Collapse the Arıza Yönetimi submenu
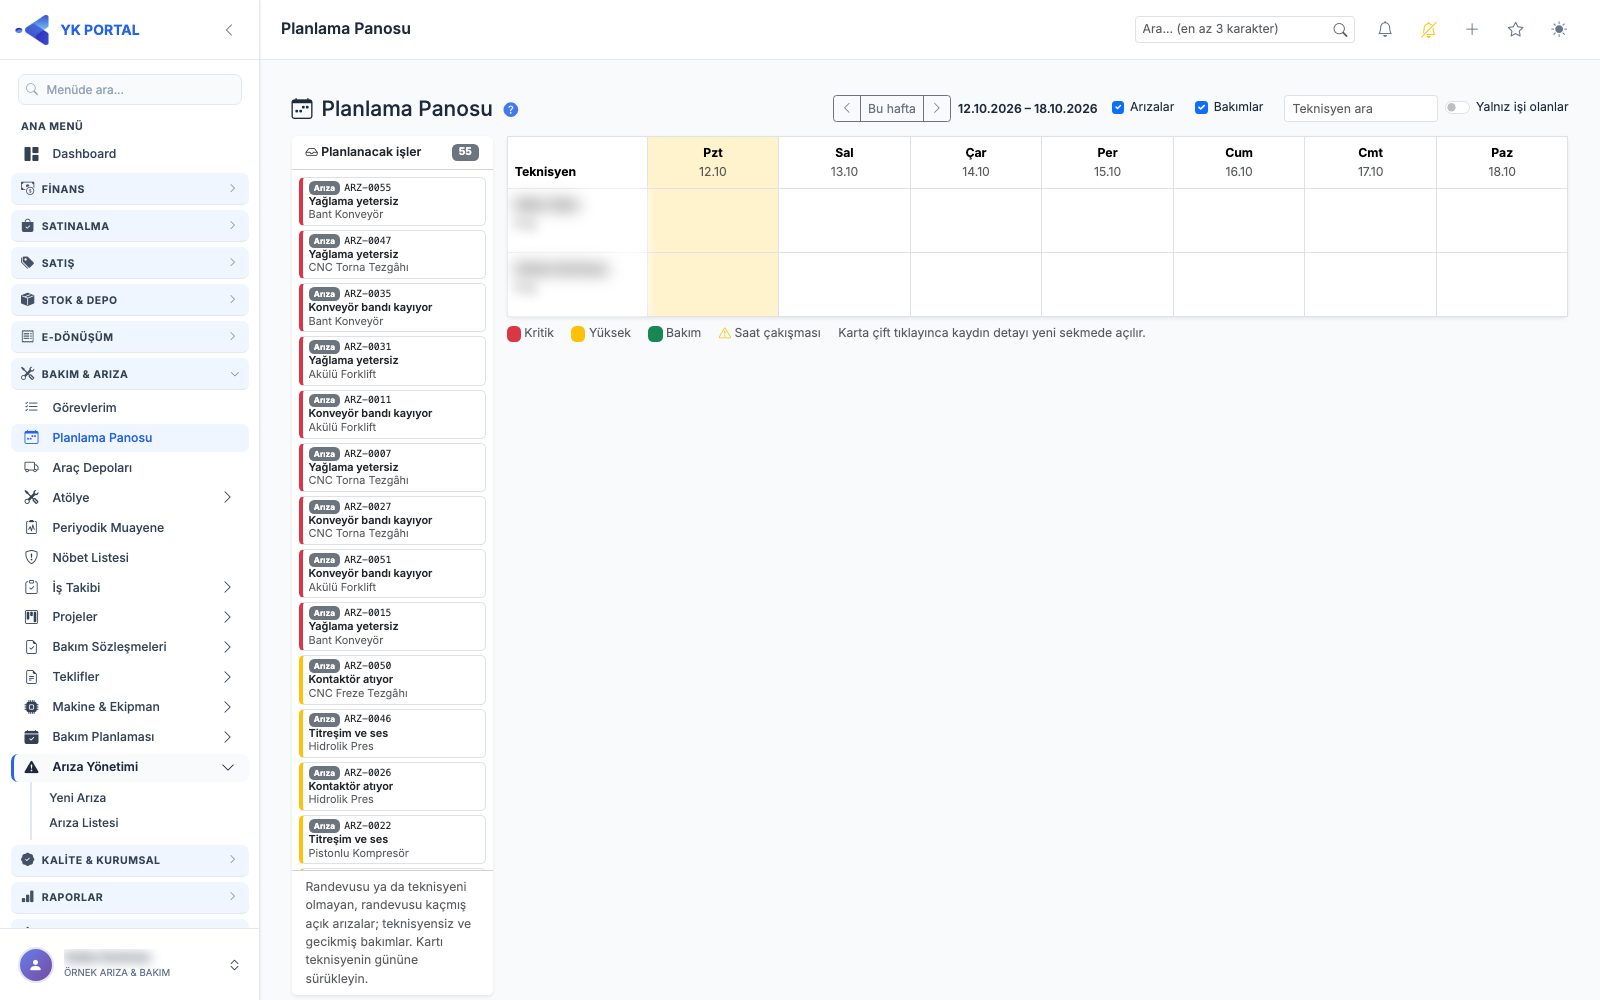This screenshot has height=1000, width=1600. [130, 767]
